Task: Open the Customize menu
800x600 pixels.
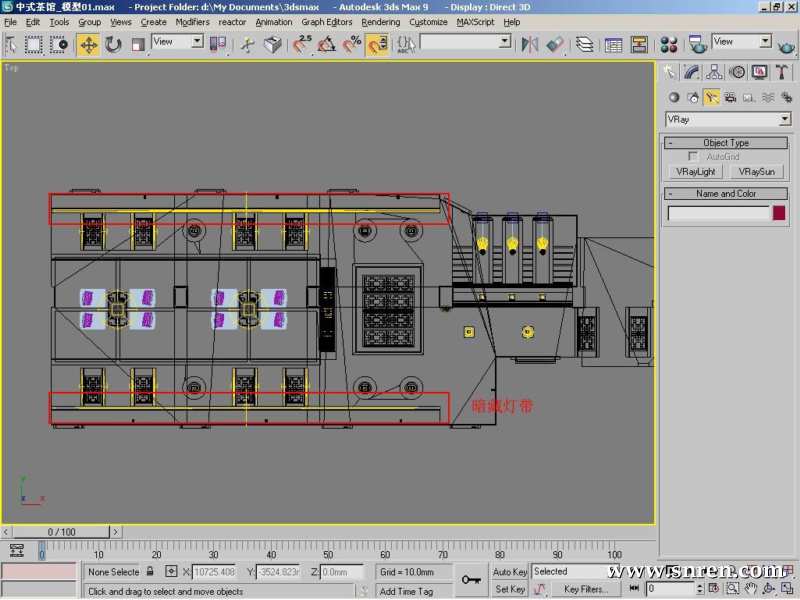Action: click(x=428, y=22)
